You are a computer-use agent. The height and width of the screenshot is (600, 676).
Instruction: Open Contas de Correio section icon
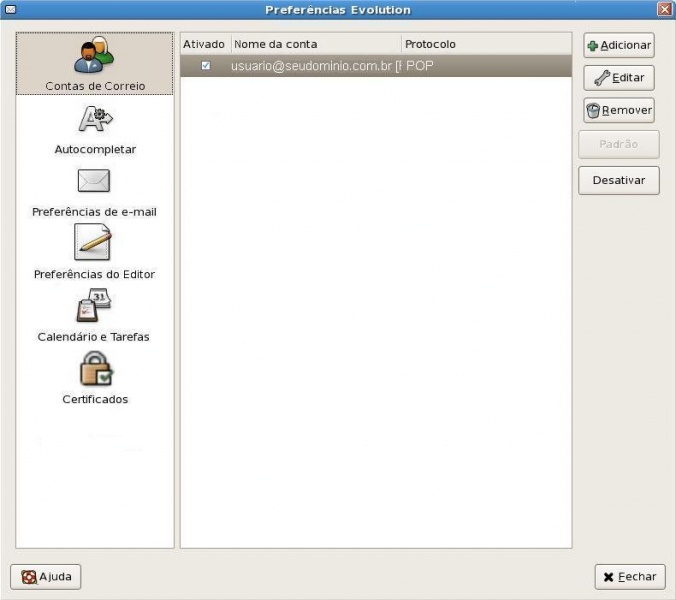click(x=94, y=54)
